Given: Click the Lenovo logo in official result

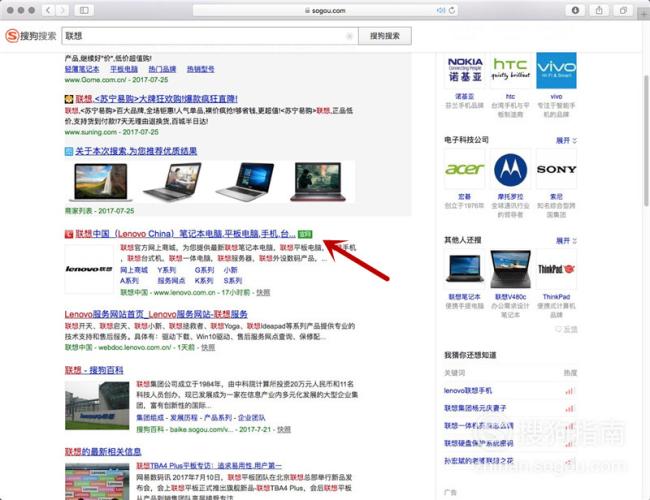Looking at the screenshot, I should (89, 269).
